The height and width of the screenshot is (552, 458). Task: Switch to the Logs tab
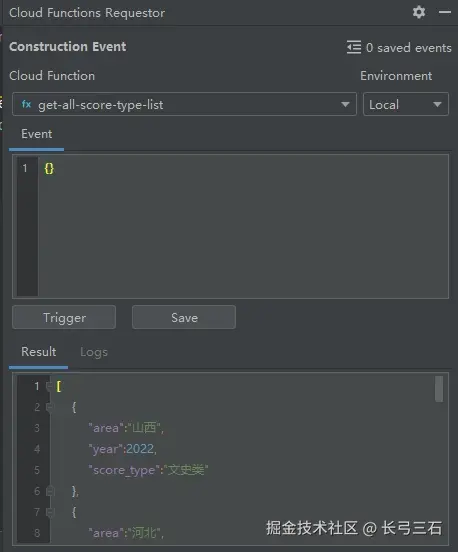[94, 352]
